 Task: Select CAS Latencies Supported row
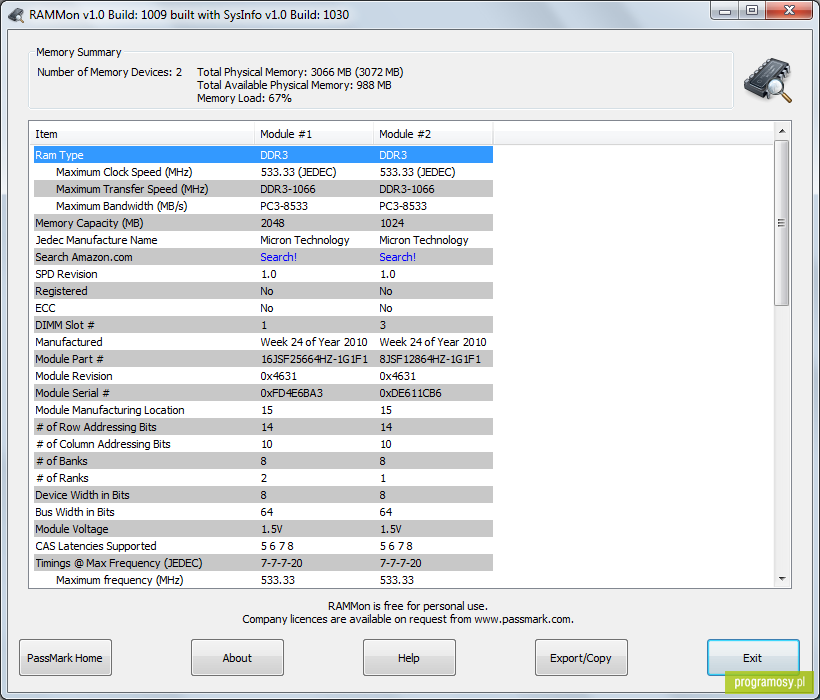pyautogui.click(x=264, y=546)
